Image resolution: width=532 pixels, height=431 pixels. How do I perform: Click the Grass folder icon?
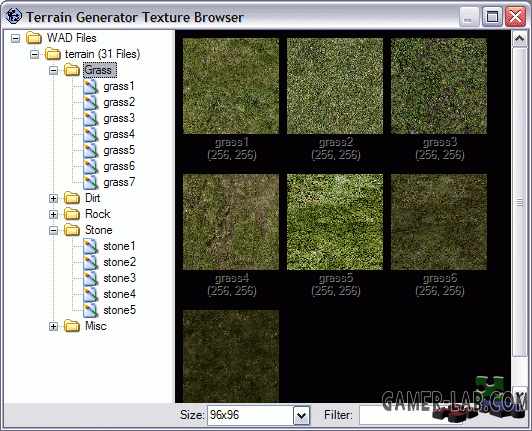[x=72, y=70]
